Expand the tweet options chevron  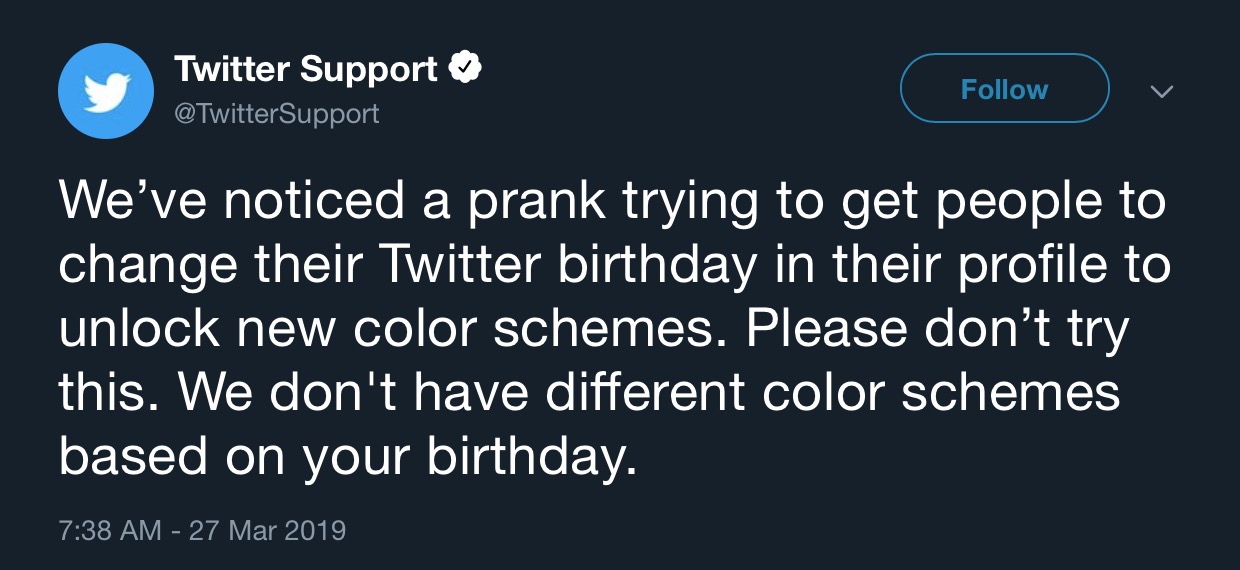1161,91
